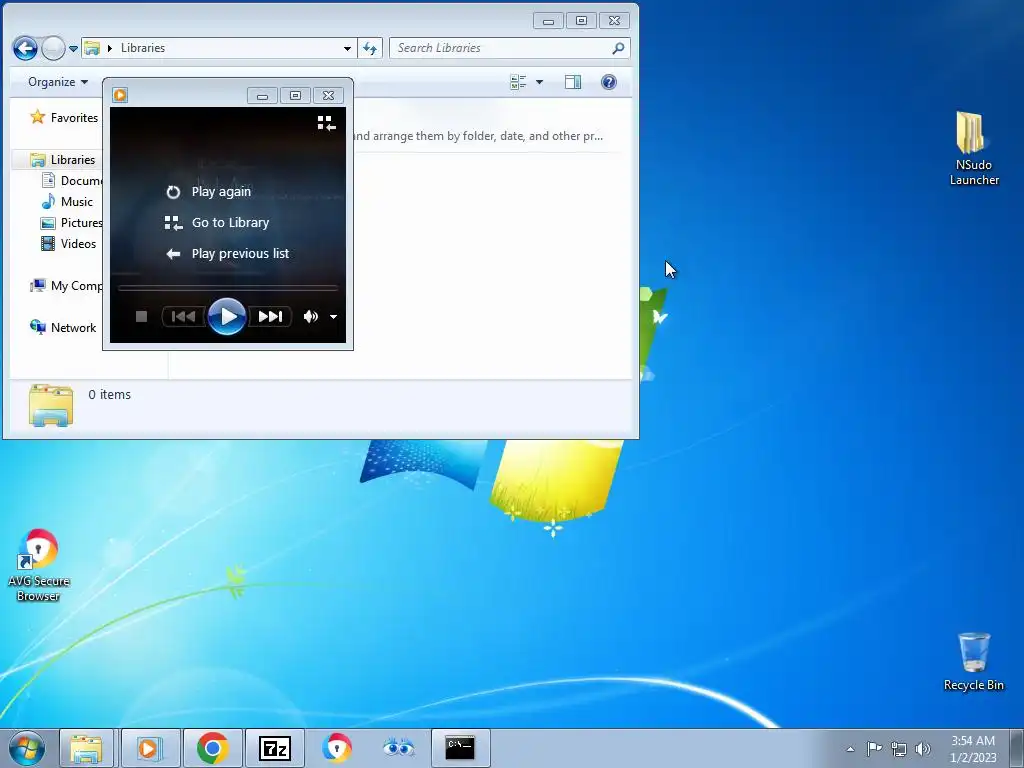1024x768 pixels.
Task: Click the path arrow before Libraries
Action: point(110,48)
